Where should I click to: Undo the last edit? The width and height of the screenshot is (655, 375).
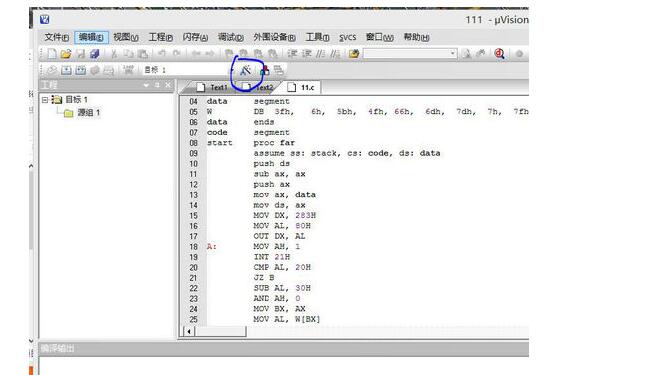tap(162, 53)
